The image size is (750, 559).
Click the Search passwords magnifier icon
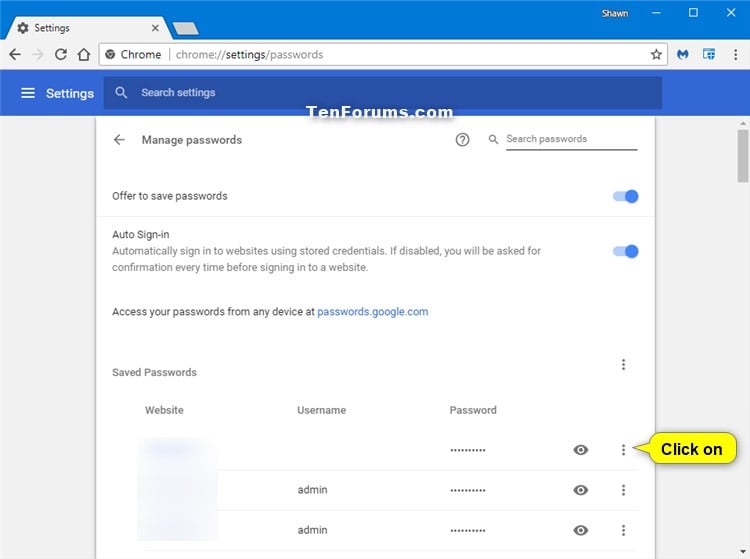pos(493,139)
